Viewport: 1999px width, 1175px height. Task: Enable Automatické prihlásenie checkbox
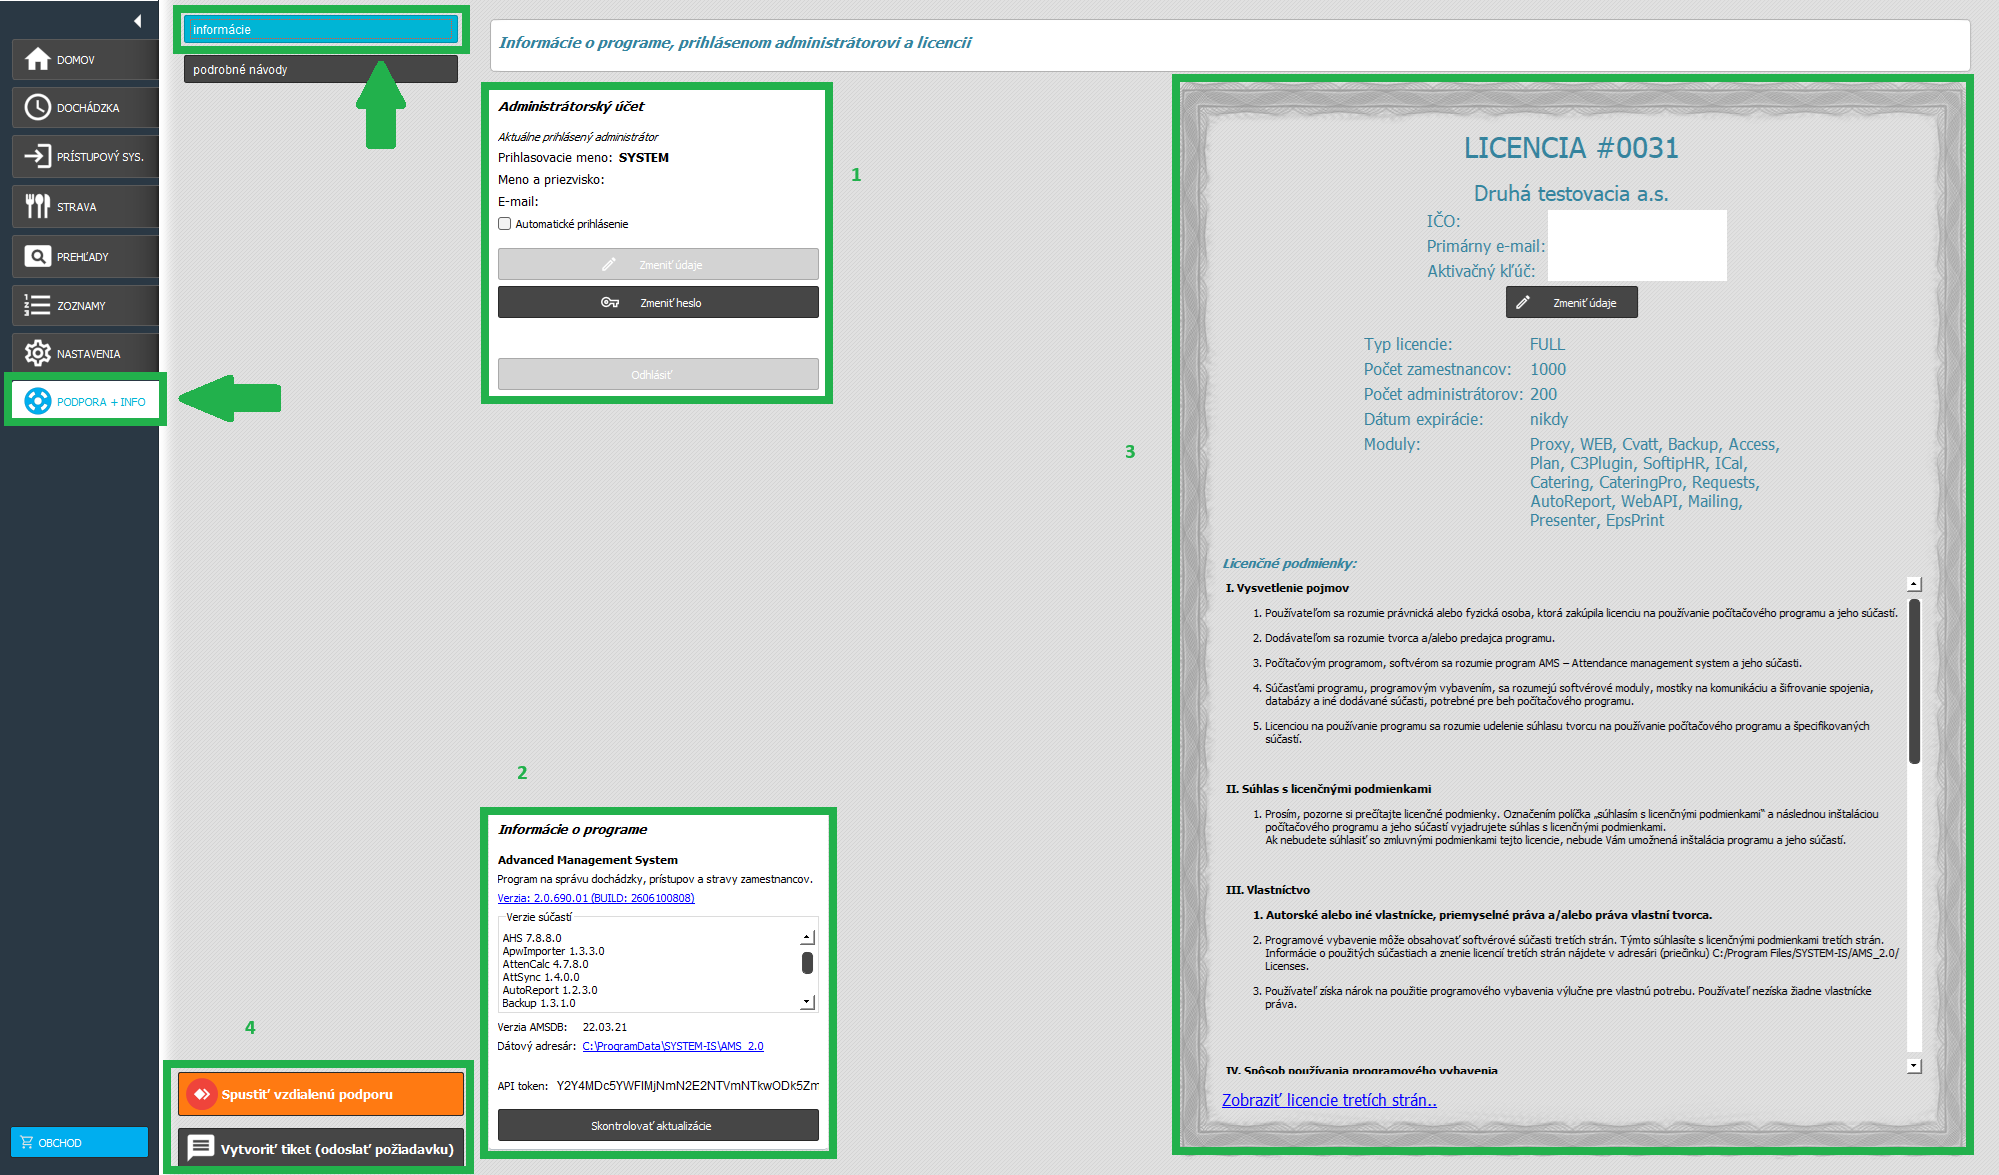[x=505, y=224]
